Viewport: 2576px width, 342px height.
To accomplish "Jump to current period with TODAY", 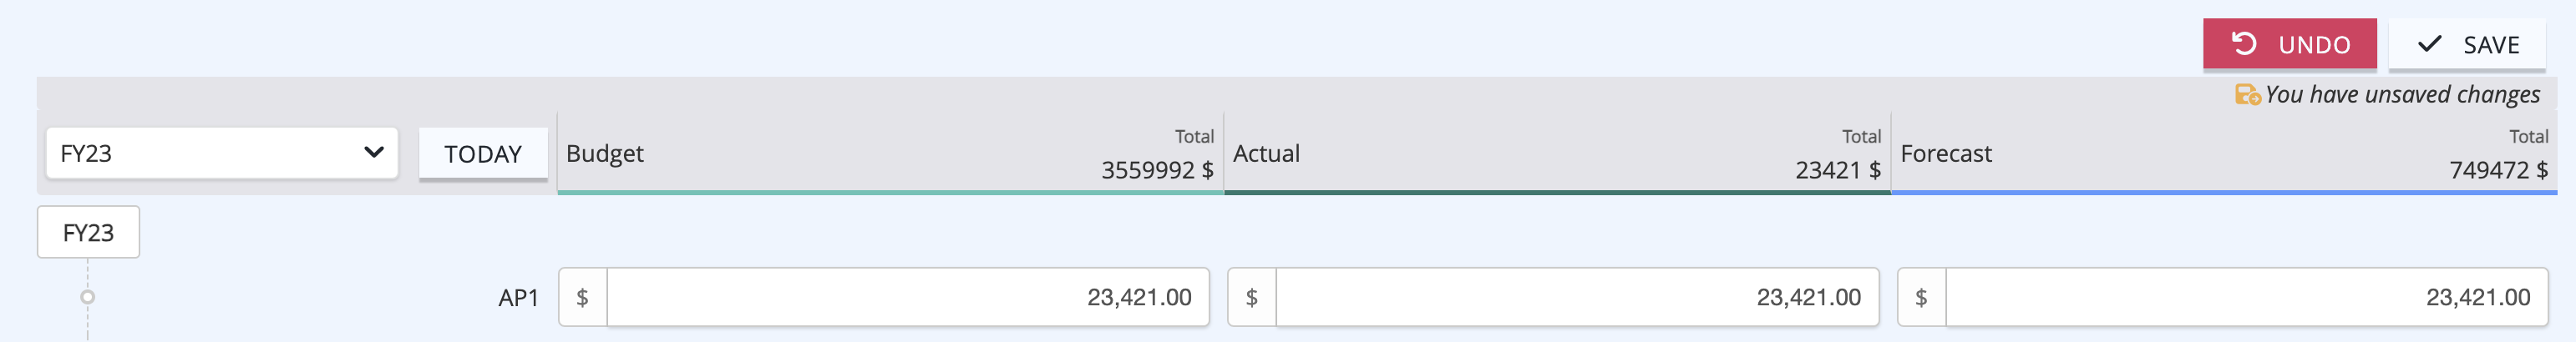I will tap(483, 154).
